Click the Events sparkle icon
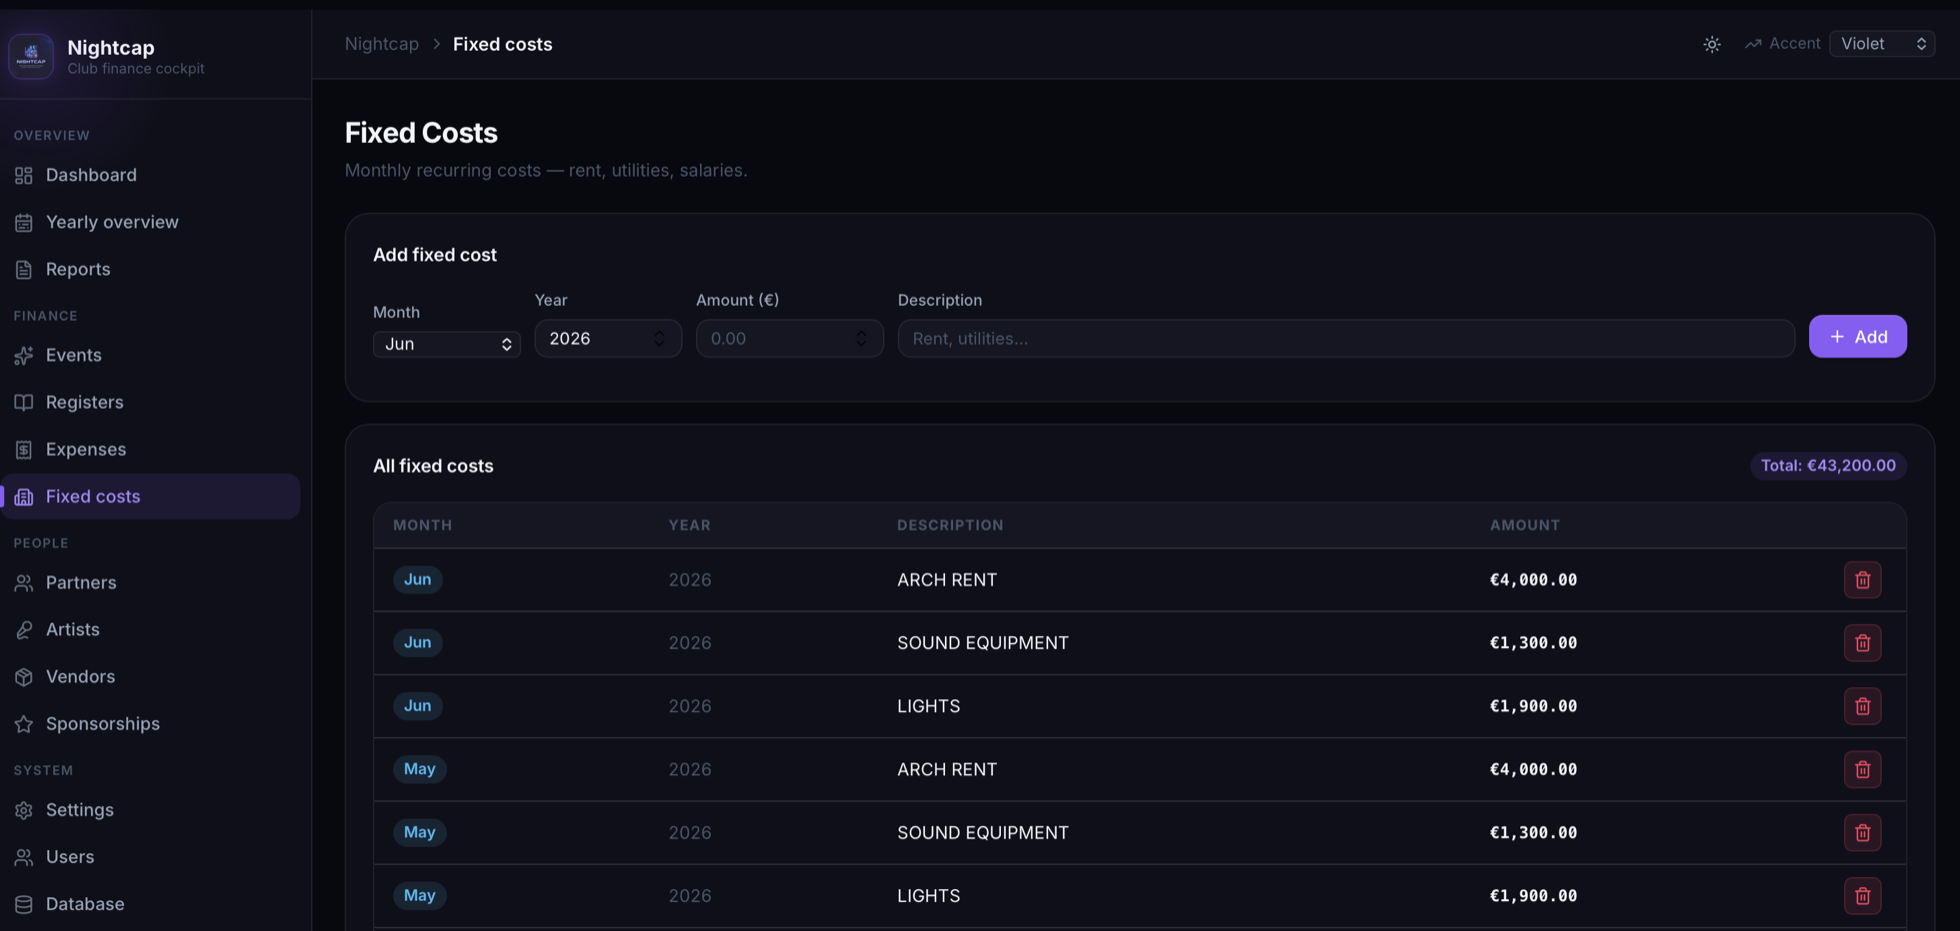This screenshot has height=931, width=1960. (x=24, y=355)
